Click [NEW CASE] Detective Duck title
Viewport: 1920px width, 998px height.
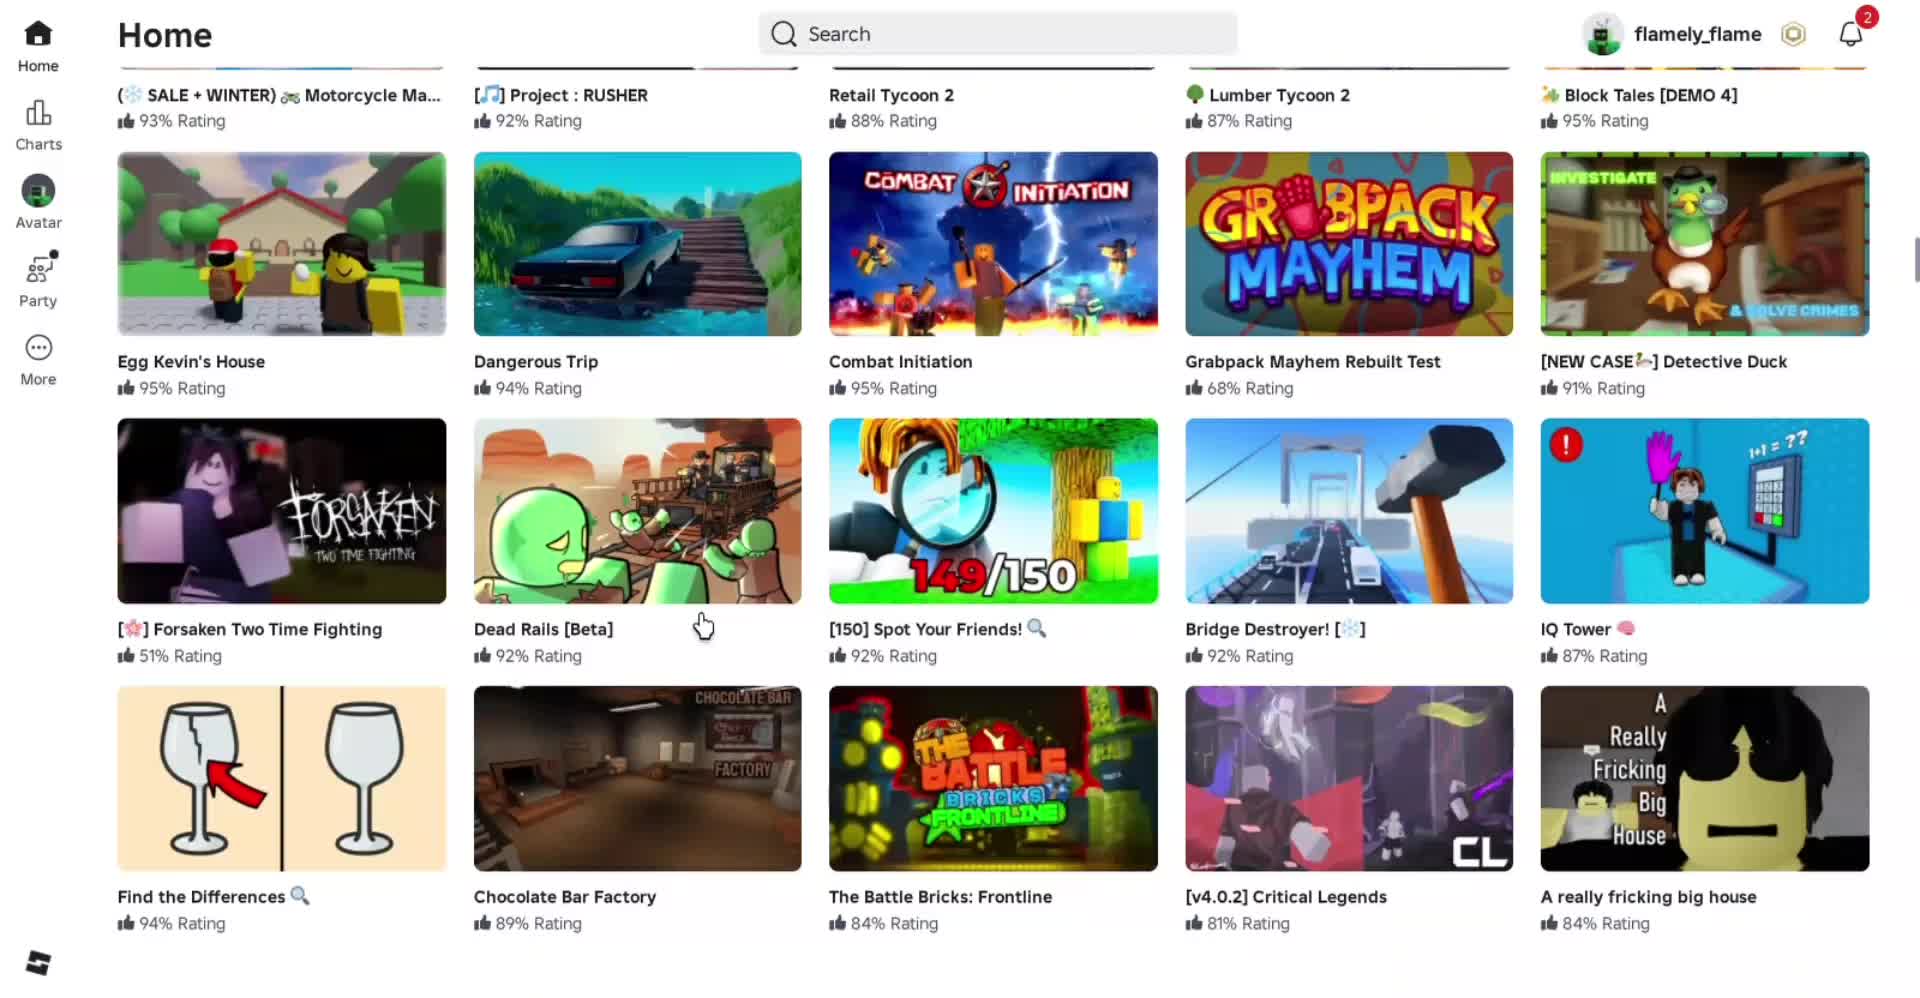1664,362
